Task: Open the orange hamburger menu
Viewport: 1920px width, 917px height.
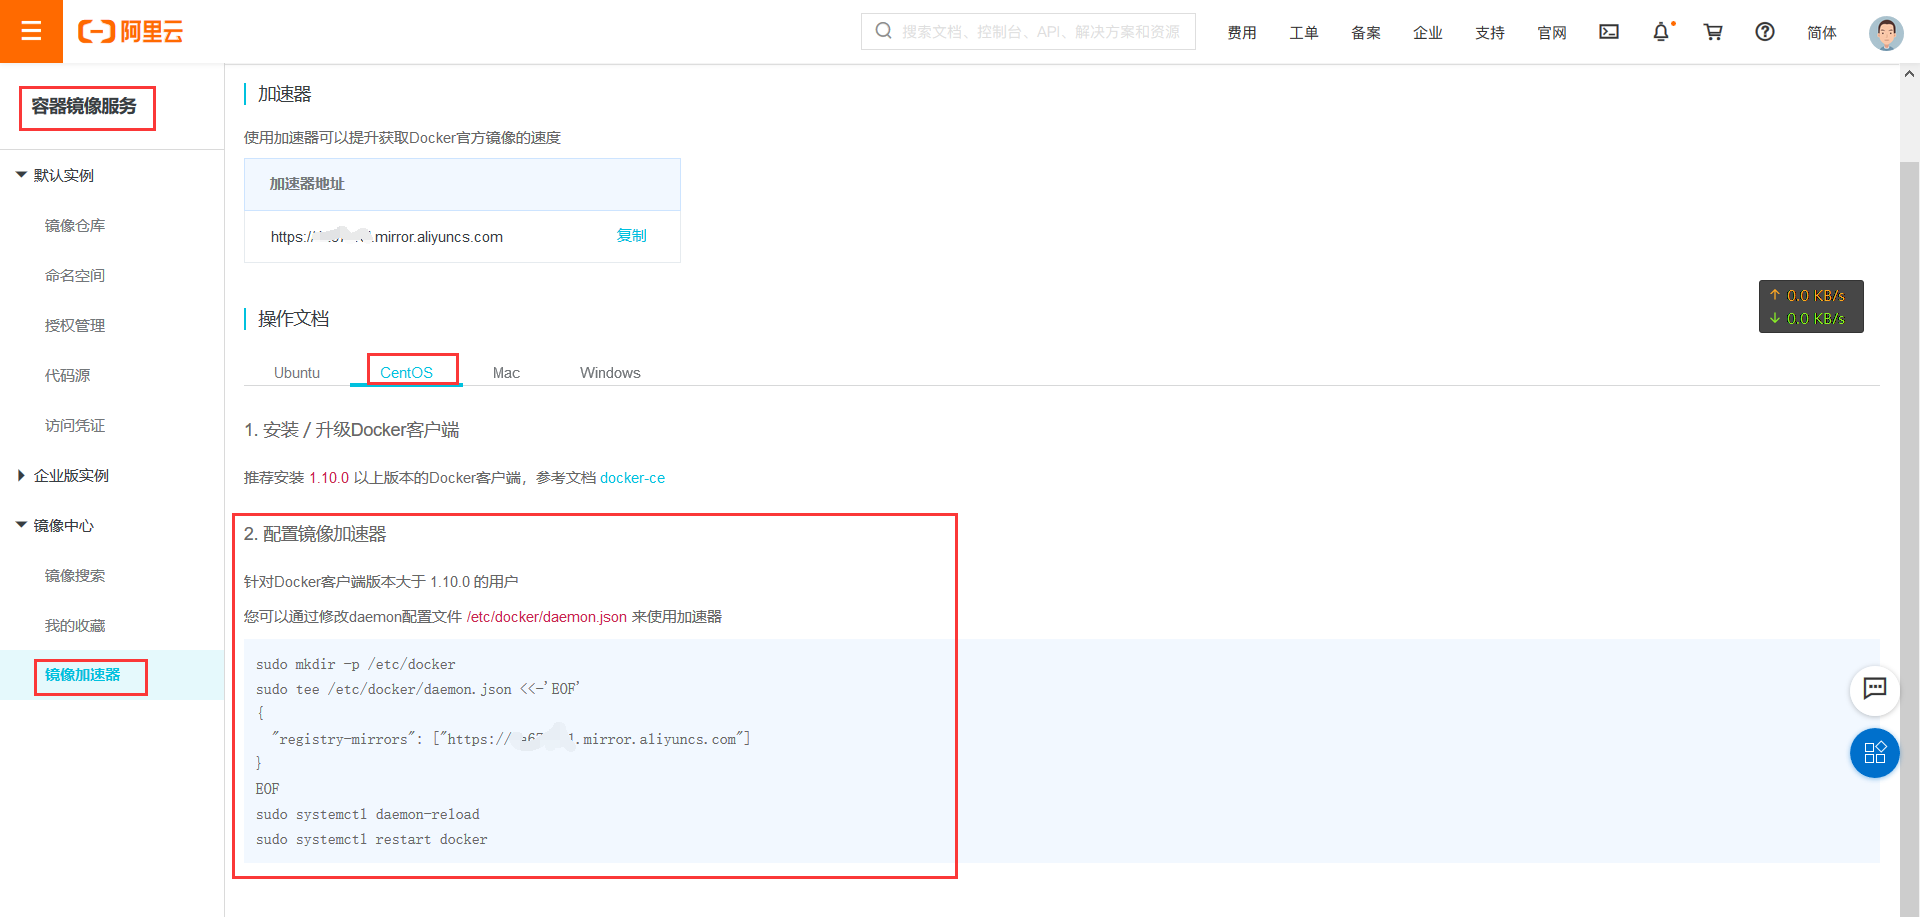Action: point(31,31)
